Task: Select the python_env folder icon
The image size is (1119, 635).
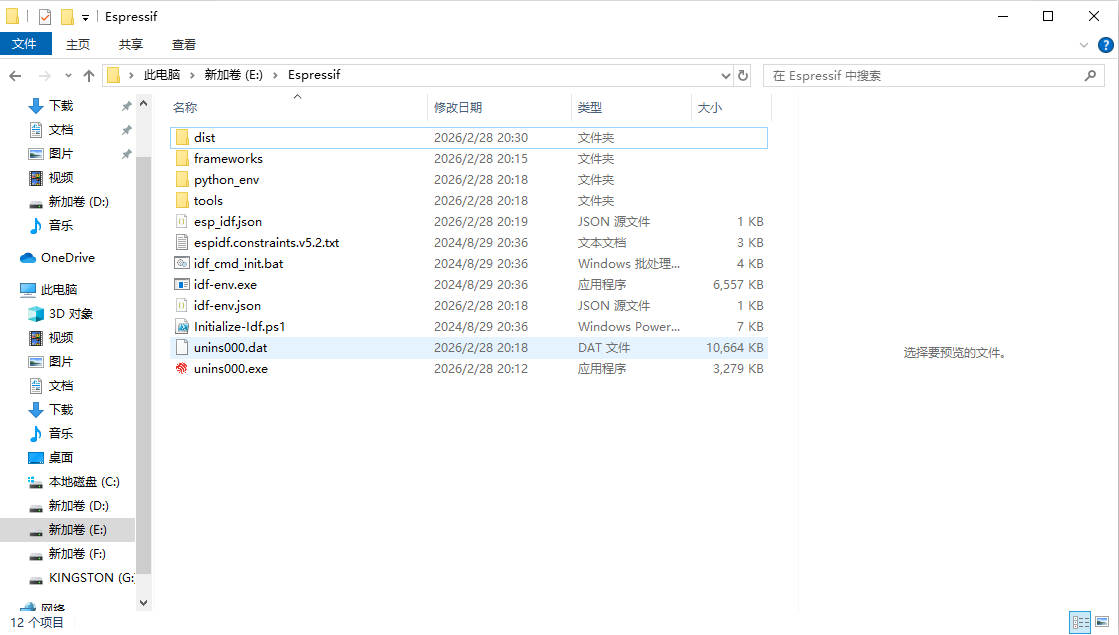Action: [x=182, y=180]
